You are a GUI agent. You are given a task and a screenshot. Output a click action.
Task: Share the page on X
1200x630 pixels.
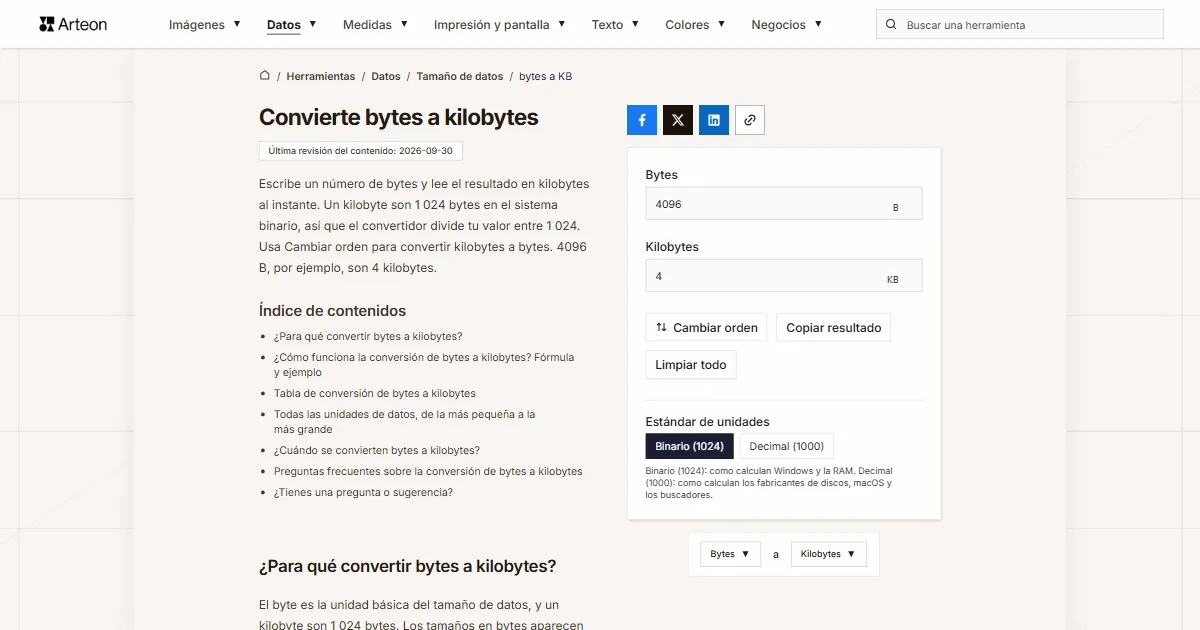(x=678, y=120)
